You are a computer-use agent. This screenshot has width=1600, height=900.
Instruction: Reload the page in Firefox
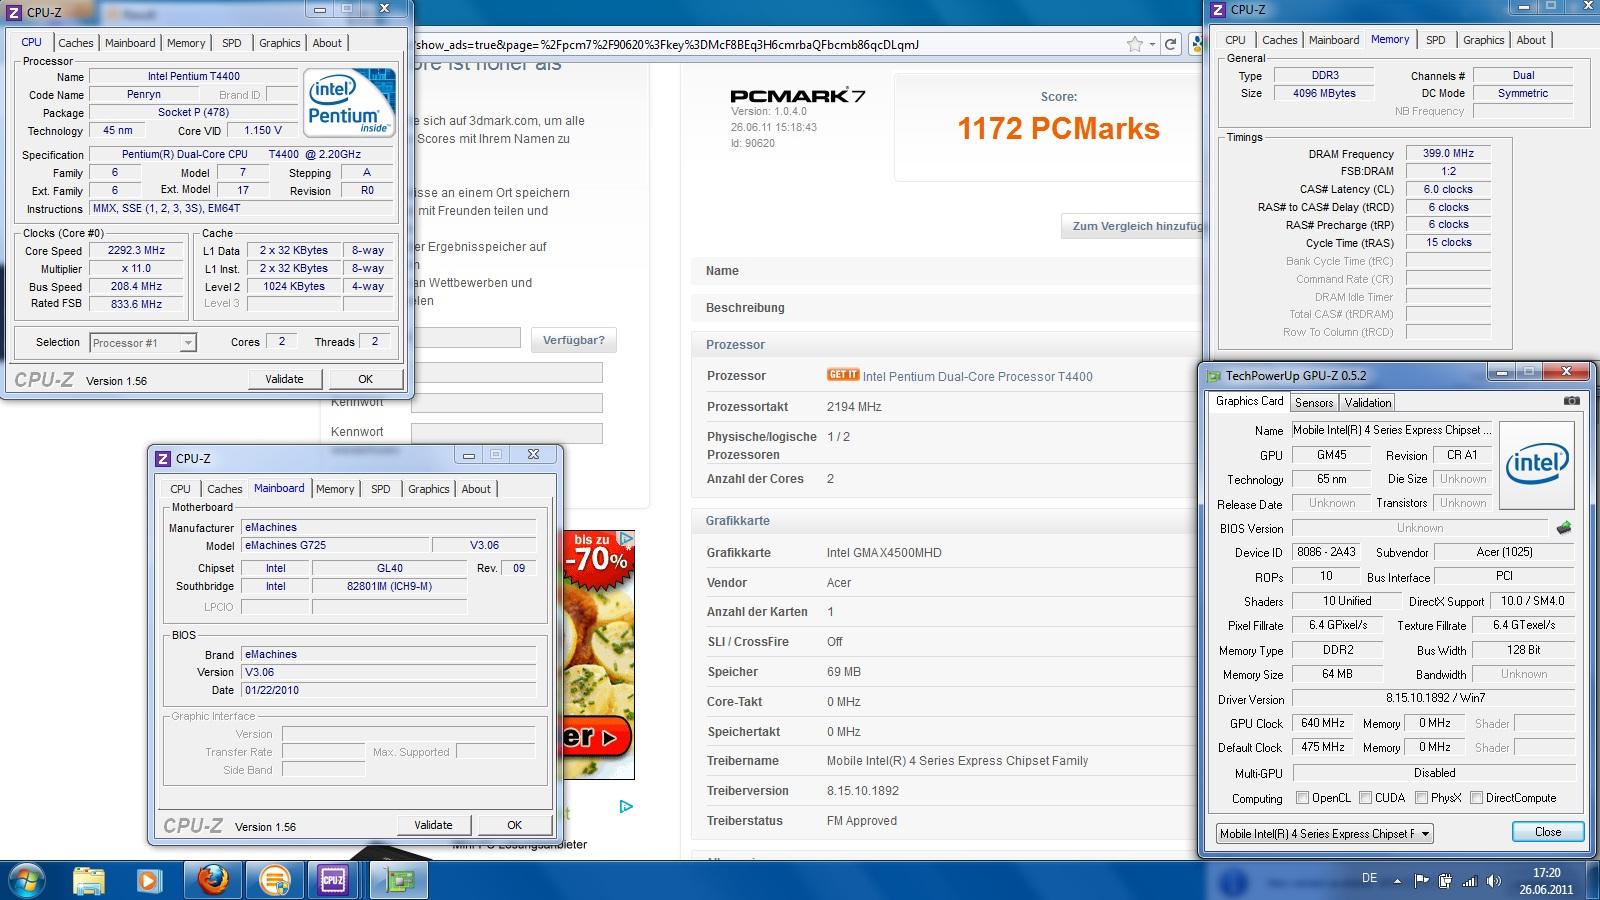point(1170,44)
